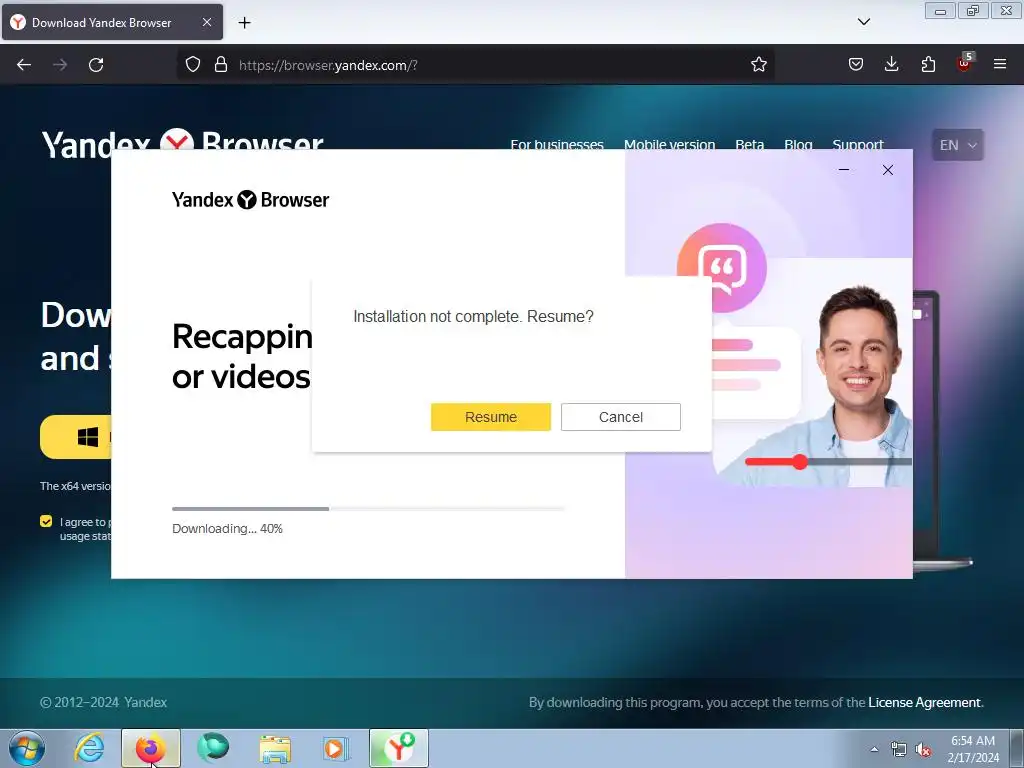The width and height of the screenshot is (1024, 768).
Task: Open Windows Explorer from the taskbar
Action: click(275, 748)
